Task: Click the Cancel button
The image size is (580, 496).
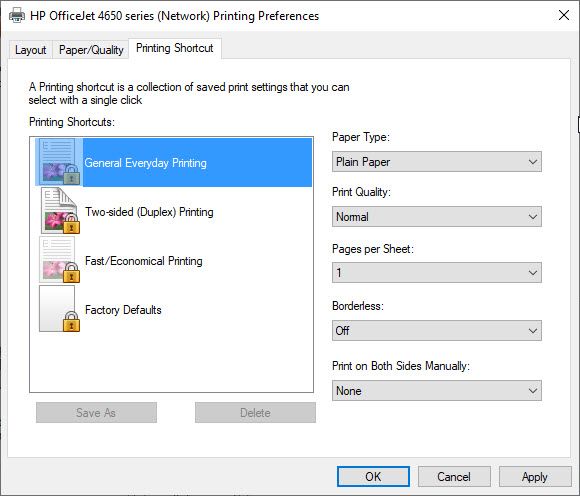Action: (x=454, y=476)
